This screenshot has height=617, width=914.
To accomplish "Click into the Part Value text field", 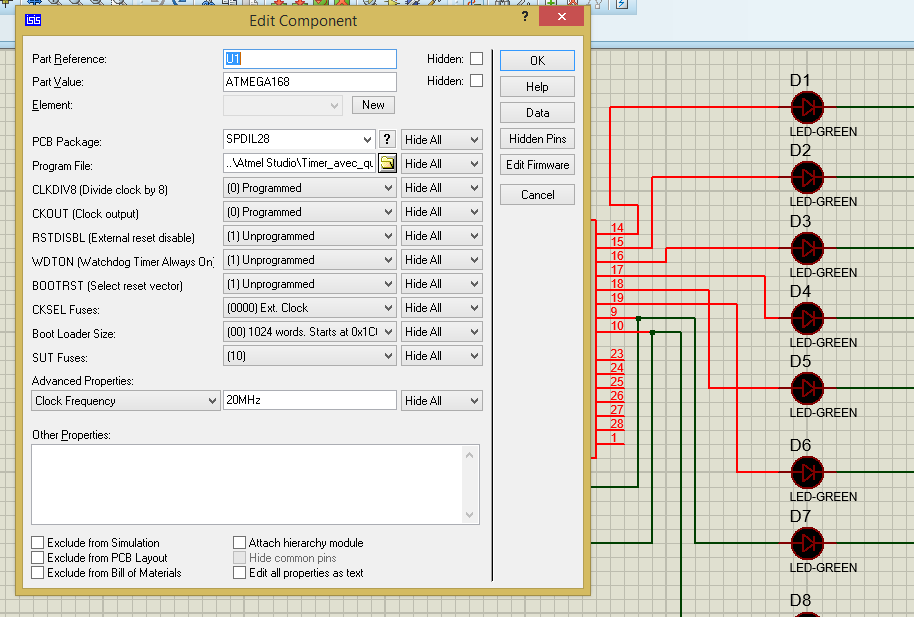I will 310,82.
